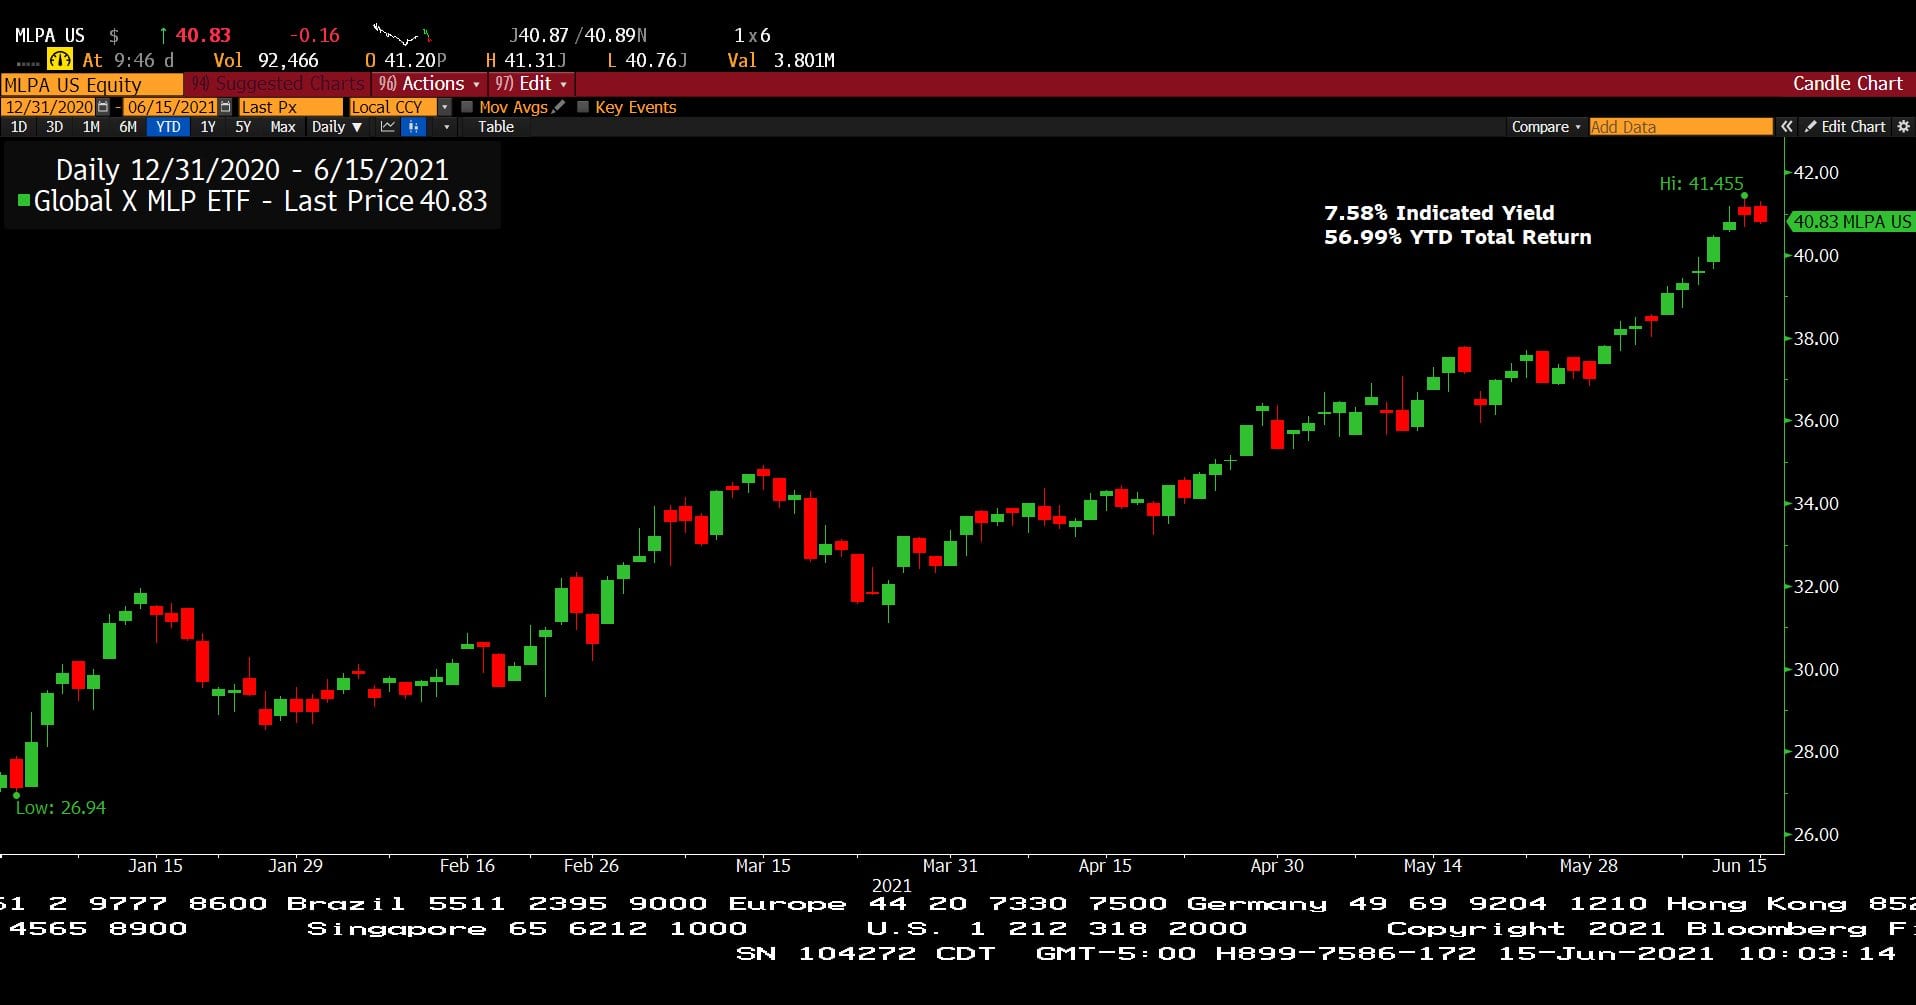The width and height of the screenshot is (1916, 1005).
Task: Click the -0.16 price change value
Action: click(x=314, y=36)
